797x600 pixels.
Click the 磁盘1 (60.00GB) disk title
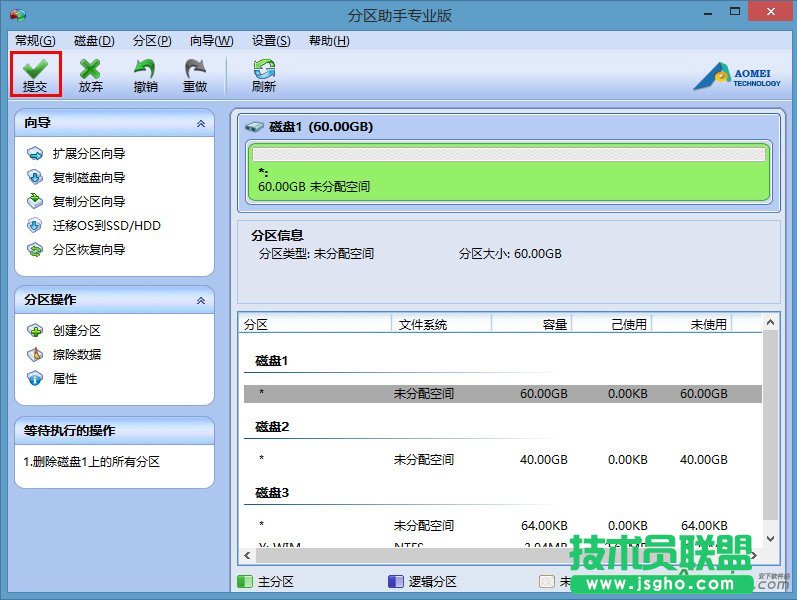pyautogui.click(x=321, y=127)
